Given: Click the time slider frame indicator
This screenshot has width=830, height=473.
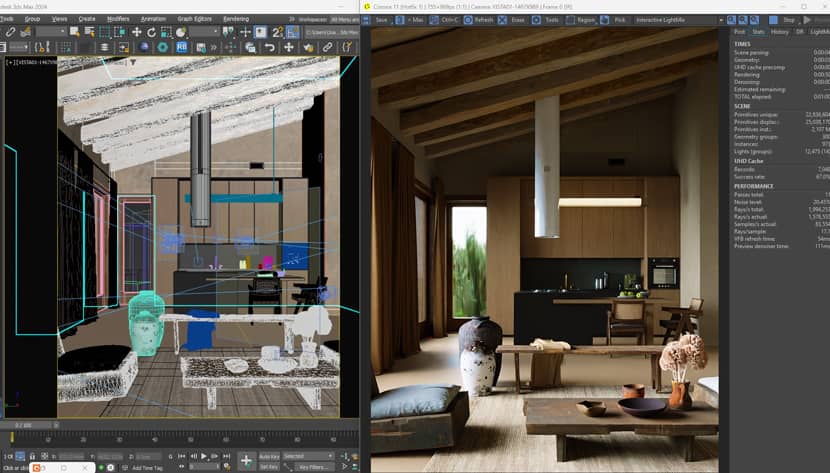Looking at the screenshot, I should pos(26,425).
